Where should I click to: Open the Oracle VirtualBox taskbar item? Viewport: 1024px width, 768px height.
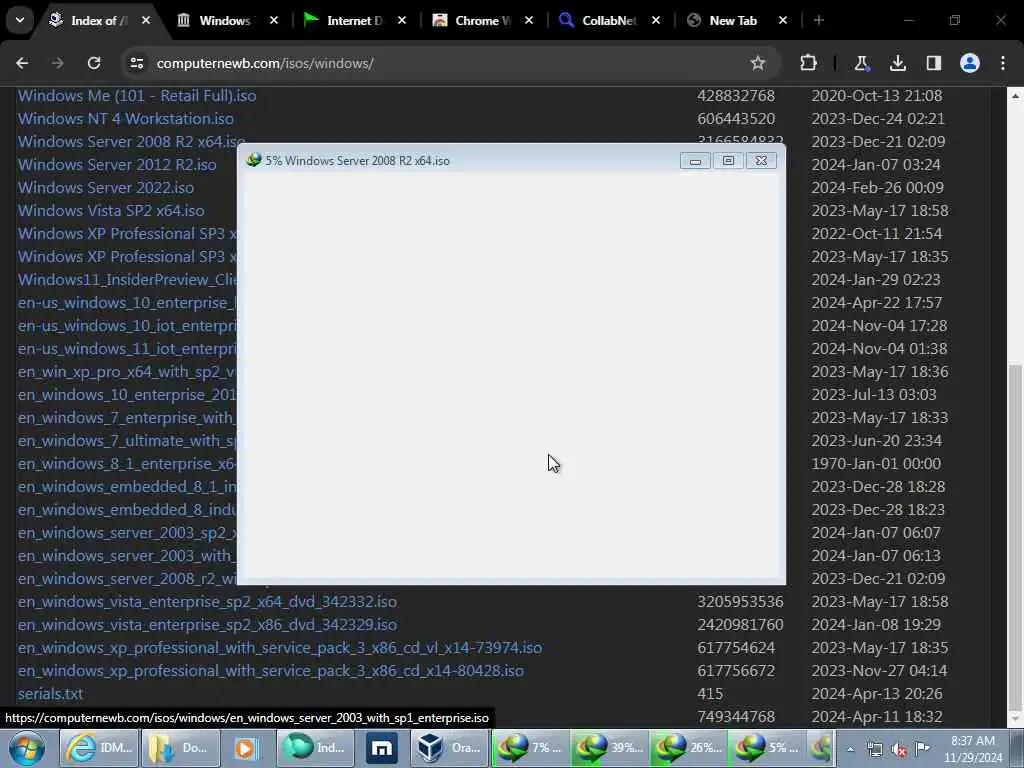click(450, 748)
